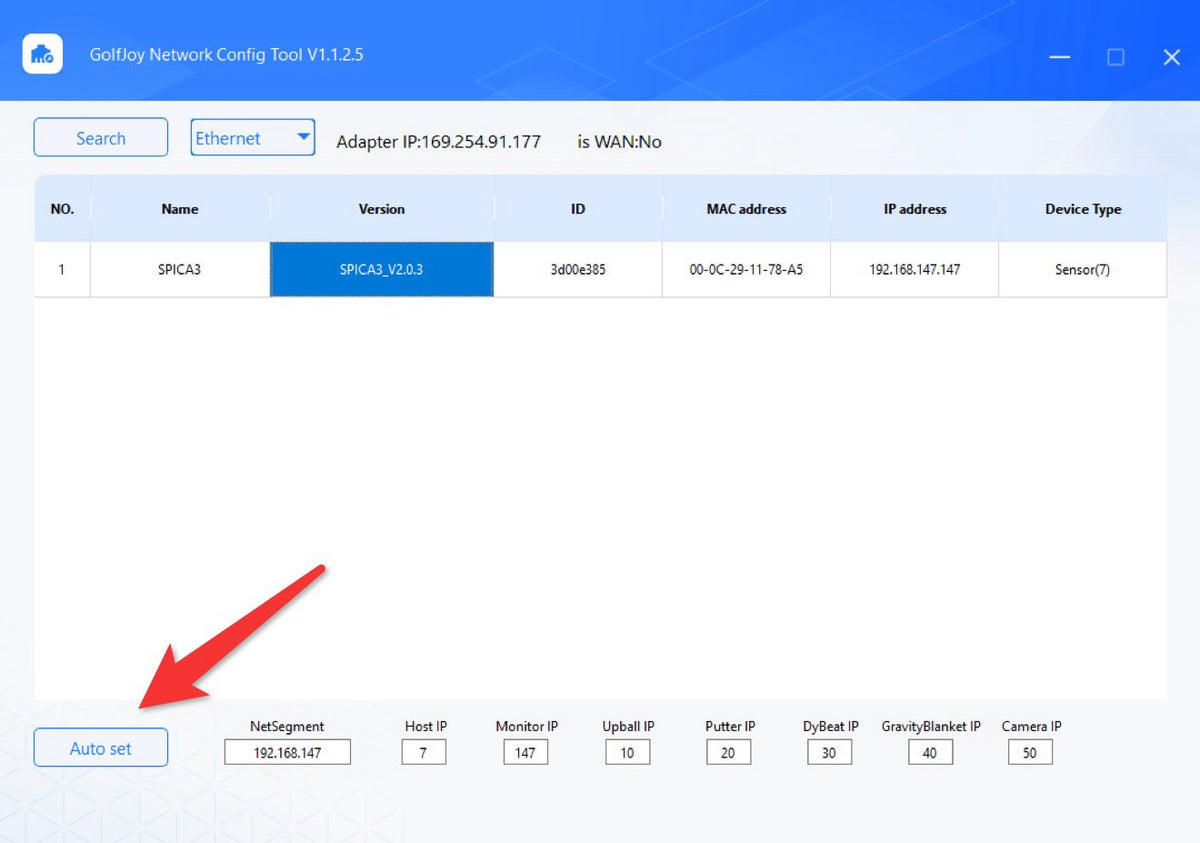The height and width of the screenshot is (843, 1200).
Task: Click the Host IP field
Action: coord(424,752)
